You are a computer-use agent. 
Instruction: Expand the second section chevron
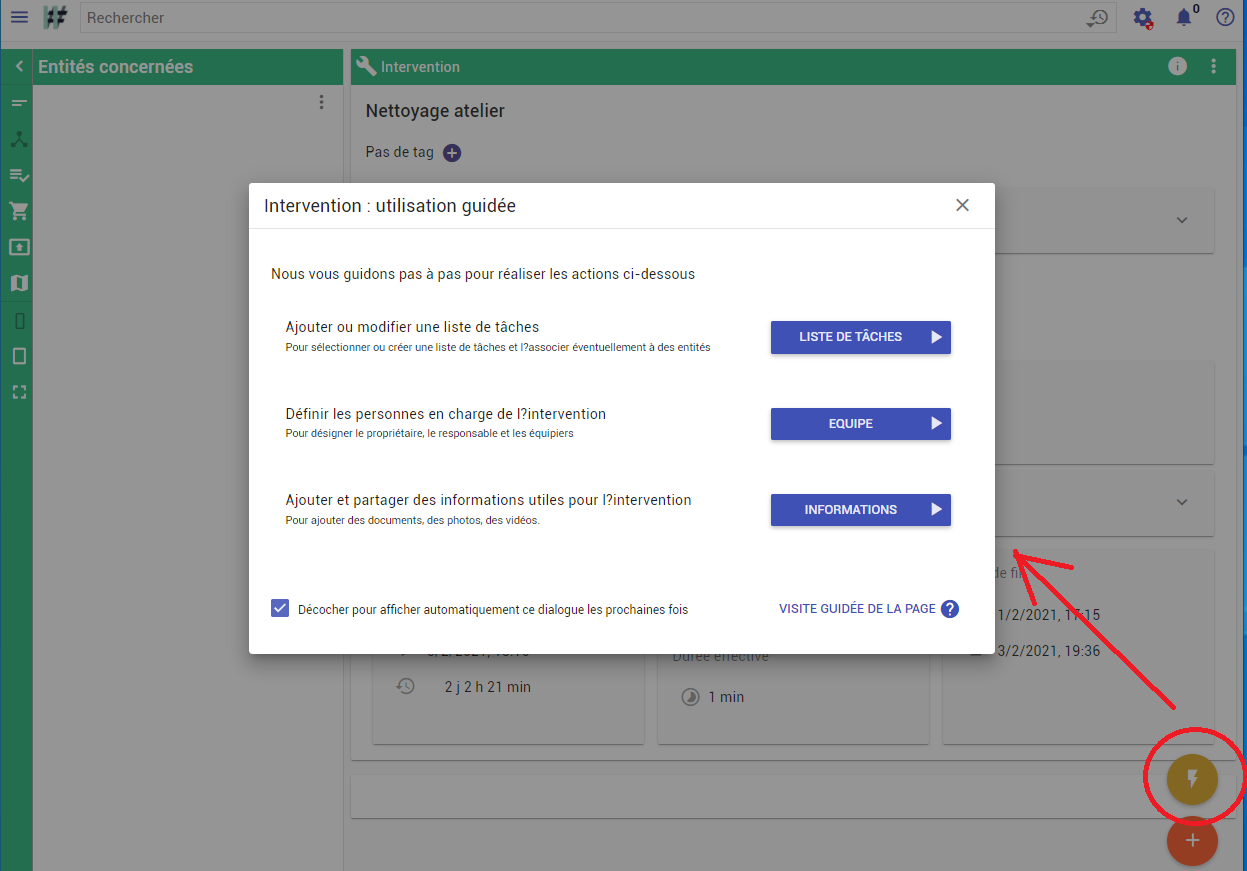coord(1182,502)
